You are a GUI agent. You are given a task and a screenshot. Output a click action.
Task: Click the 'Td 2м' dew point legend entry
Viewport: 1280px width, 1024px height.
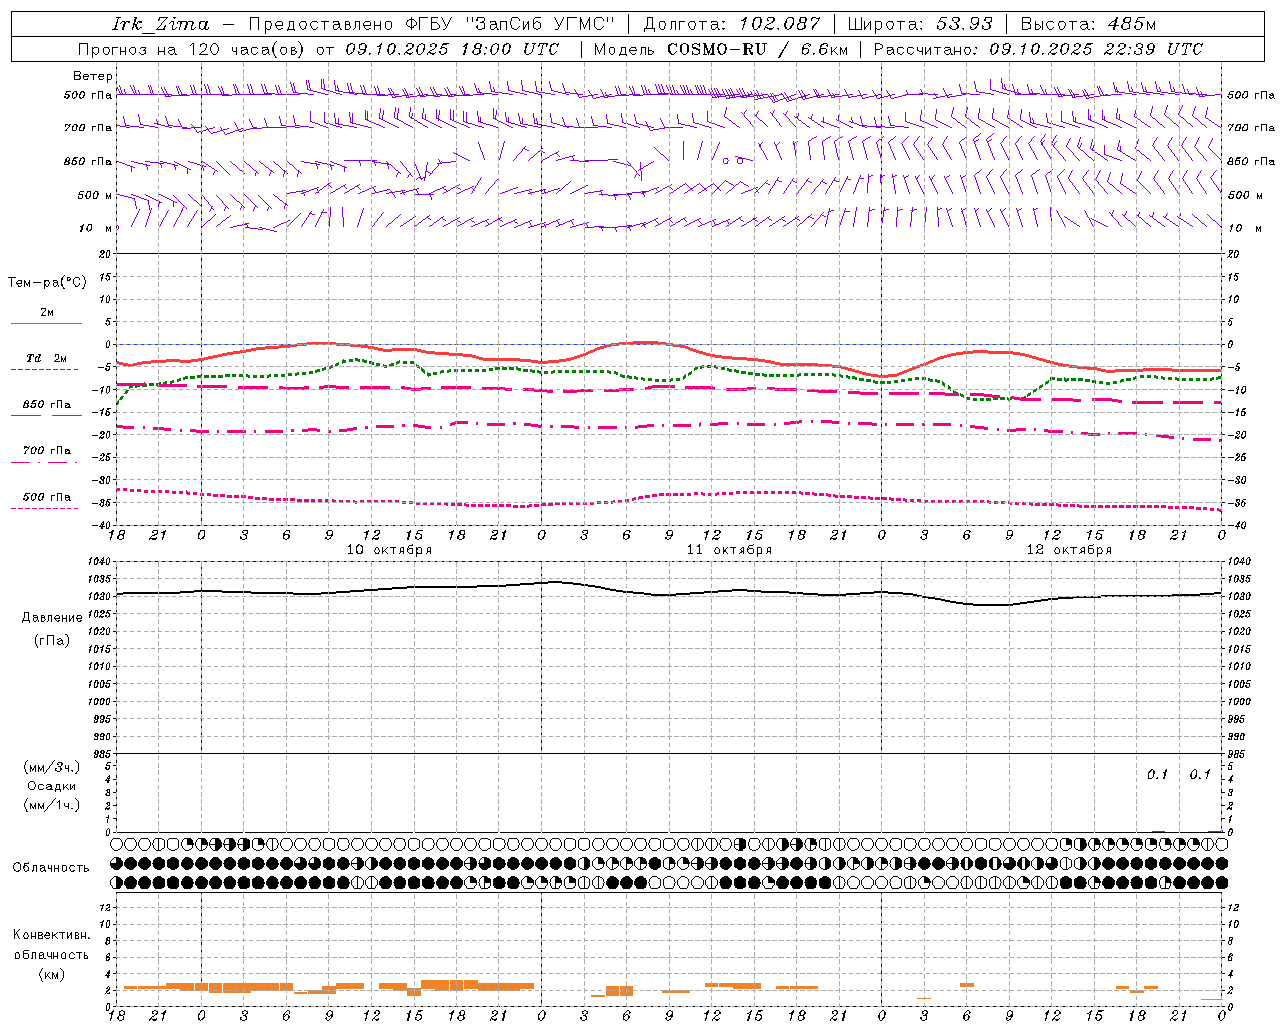point(47,358)
